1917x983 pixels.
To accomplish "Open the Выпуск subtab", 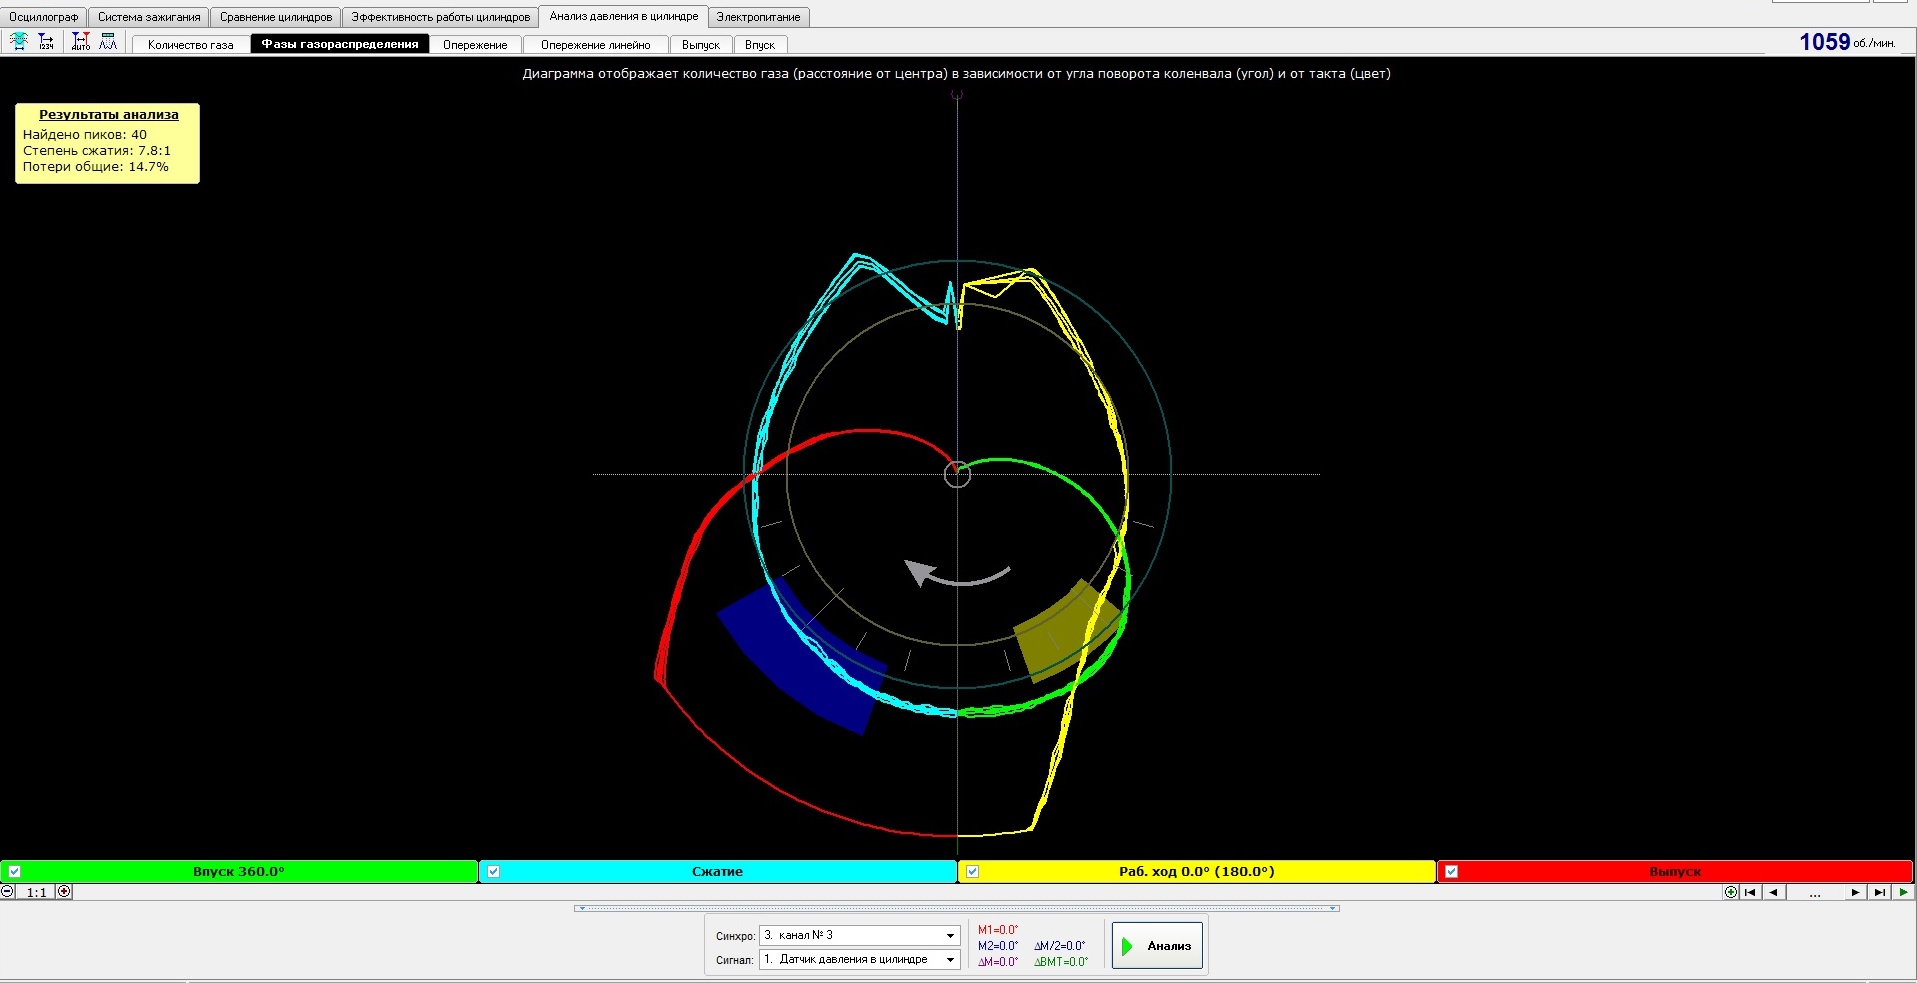I will (701, 44).
